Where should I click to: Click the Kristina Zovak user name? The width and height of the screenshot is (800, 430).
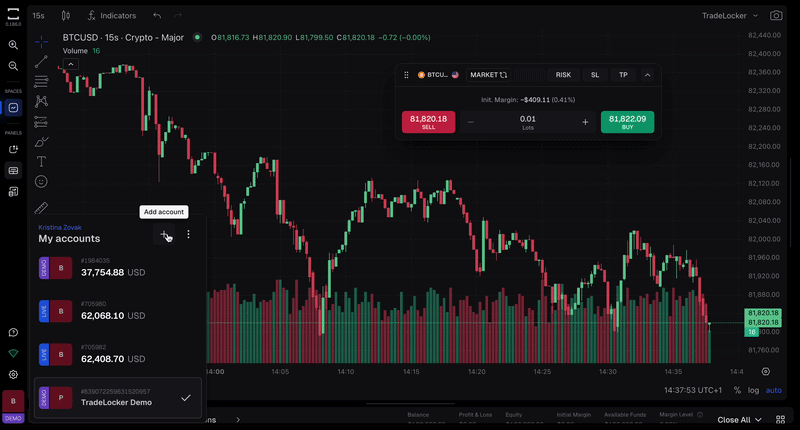pos(60,227)
